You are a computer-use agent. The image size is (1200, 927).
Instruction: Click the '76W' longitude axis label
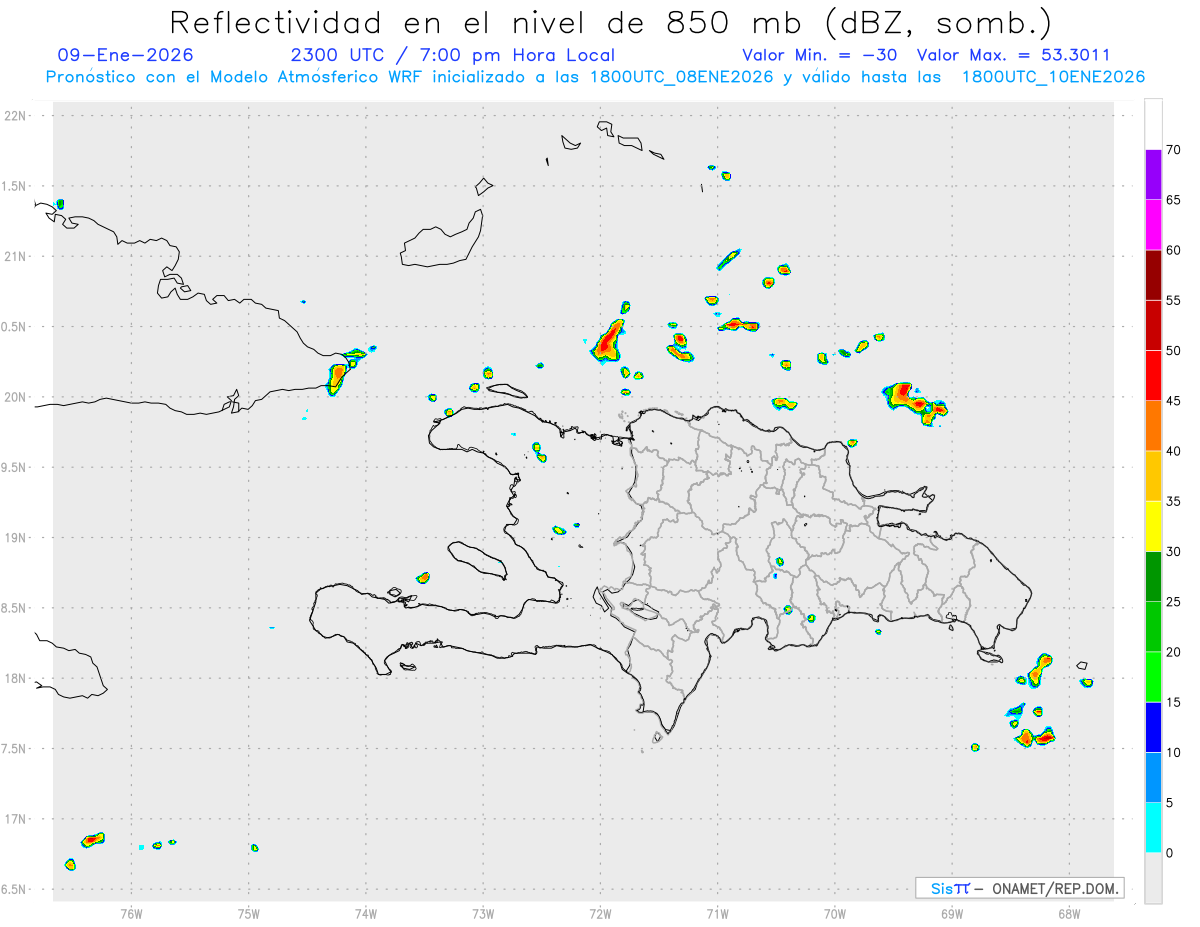click(x=131, y=913)
